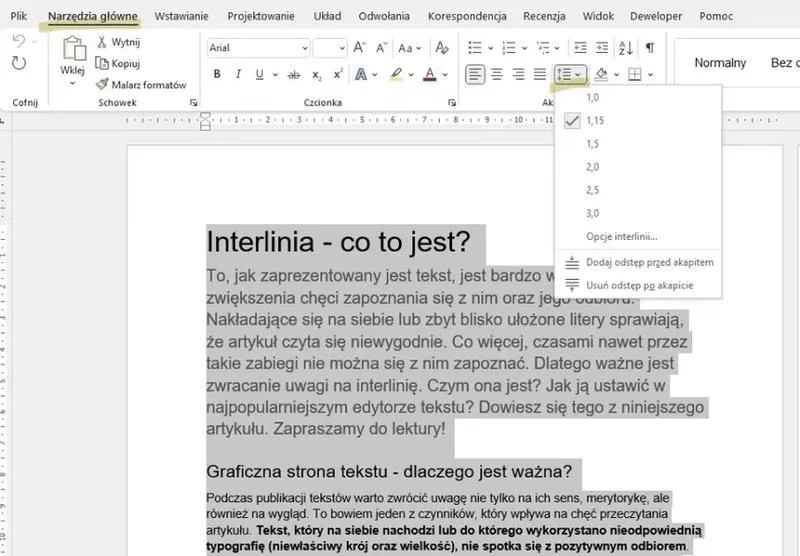Screen dimensions: 800x556
Task: Decrease paragraph indent icon
Action: (580, 48)
